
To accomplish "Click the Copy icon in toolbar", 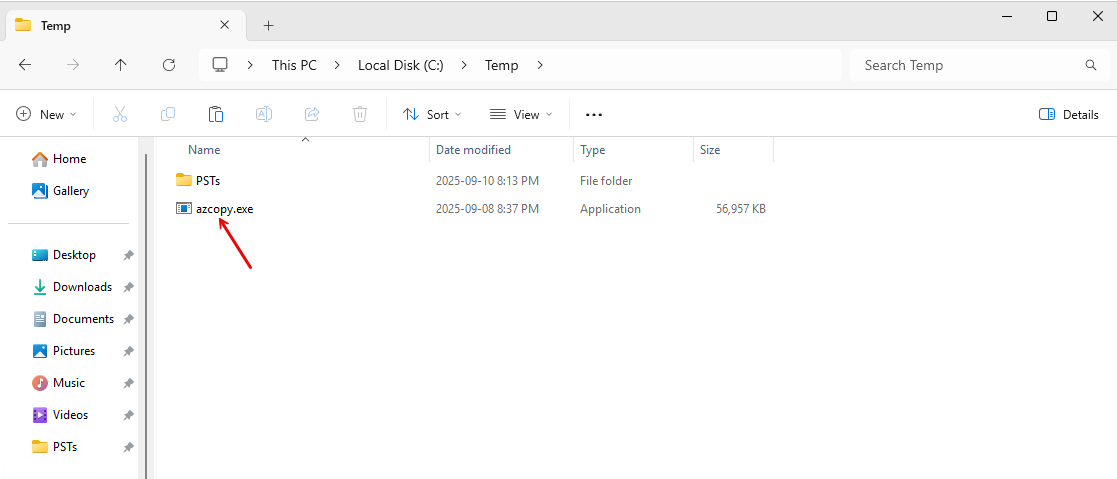I will [x=168, y=114].
